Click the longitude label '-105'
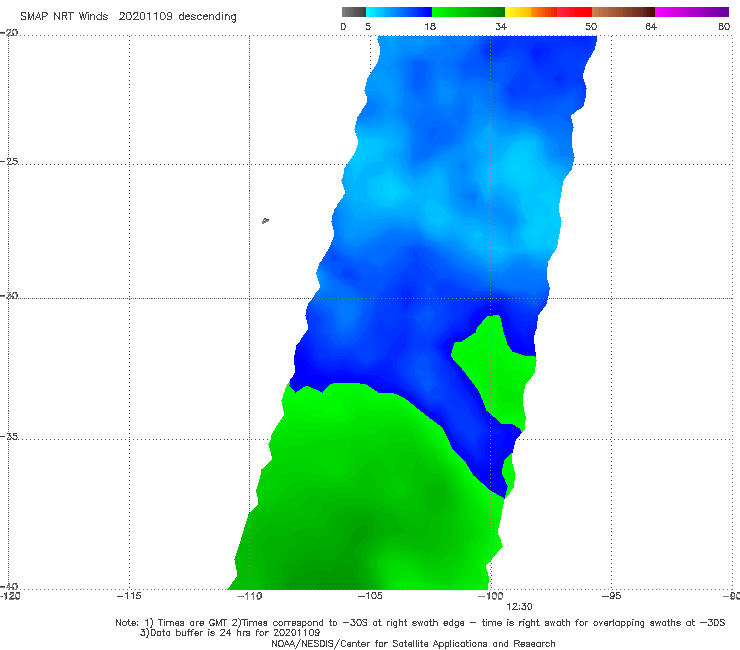Image resolution: width=740 pixels, height=650 pixels. tap(370, 596)
